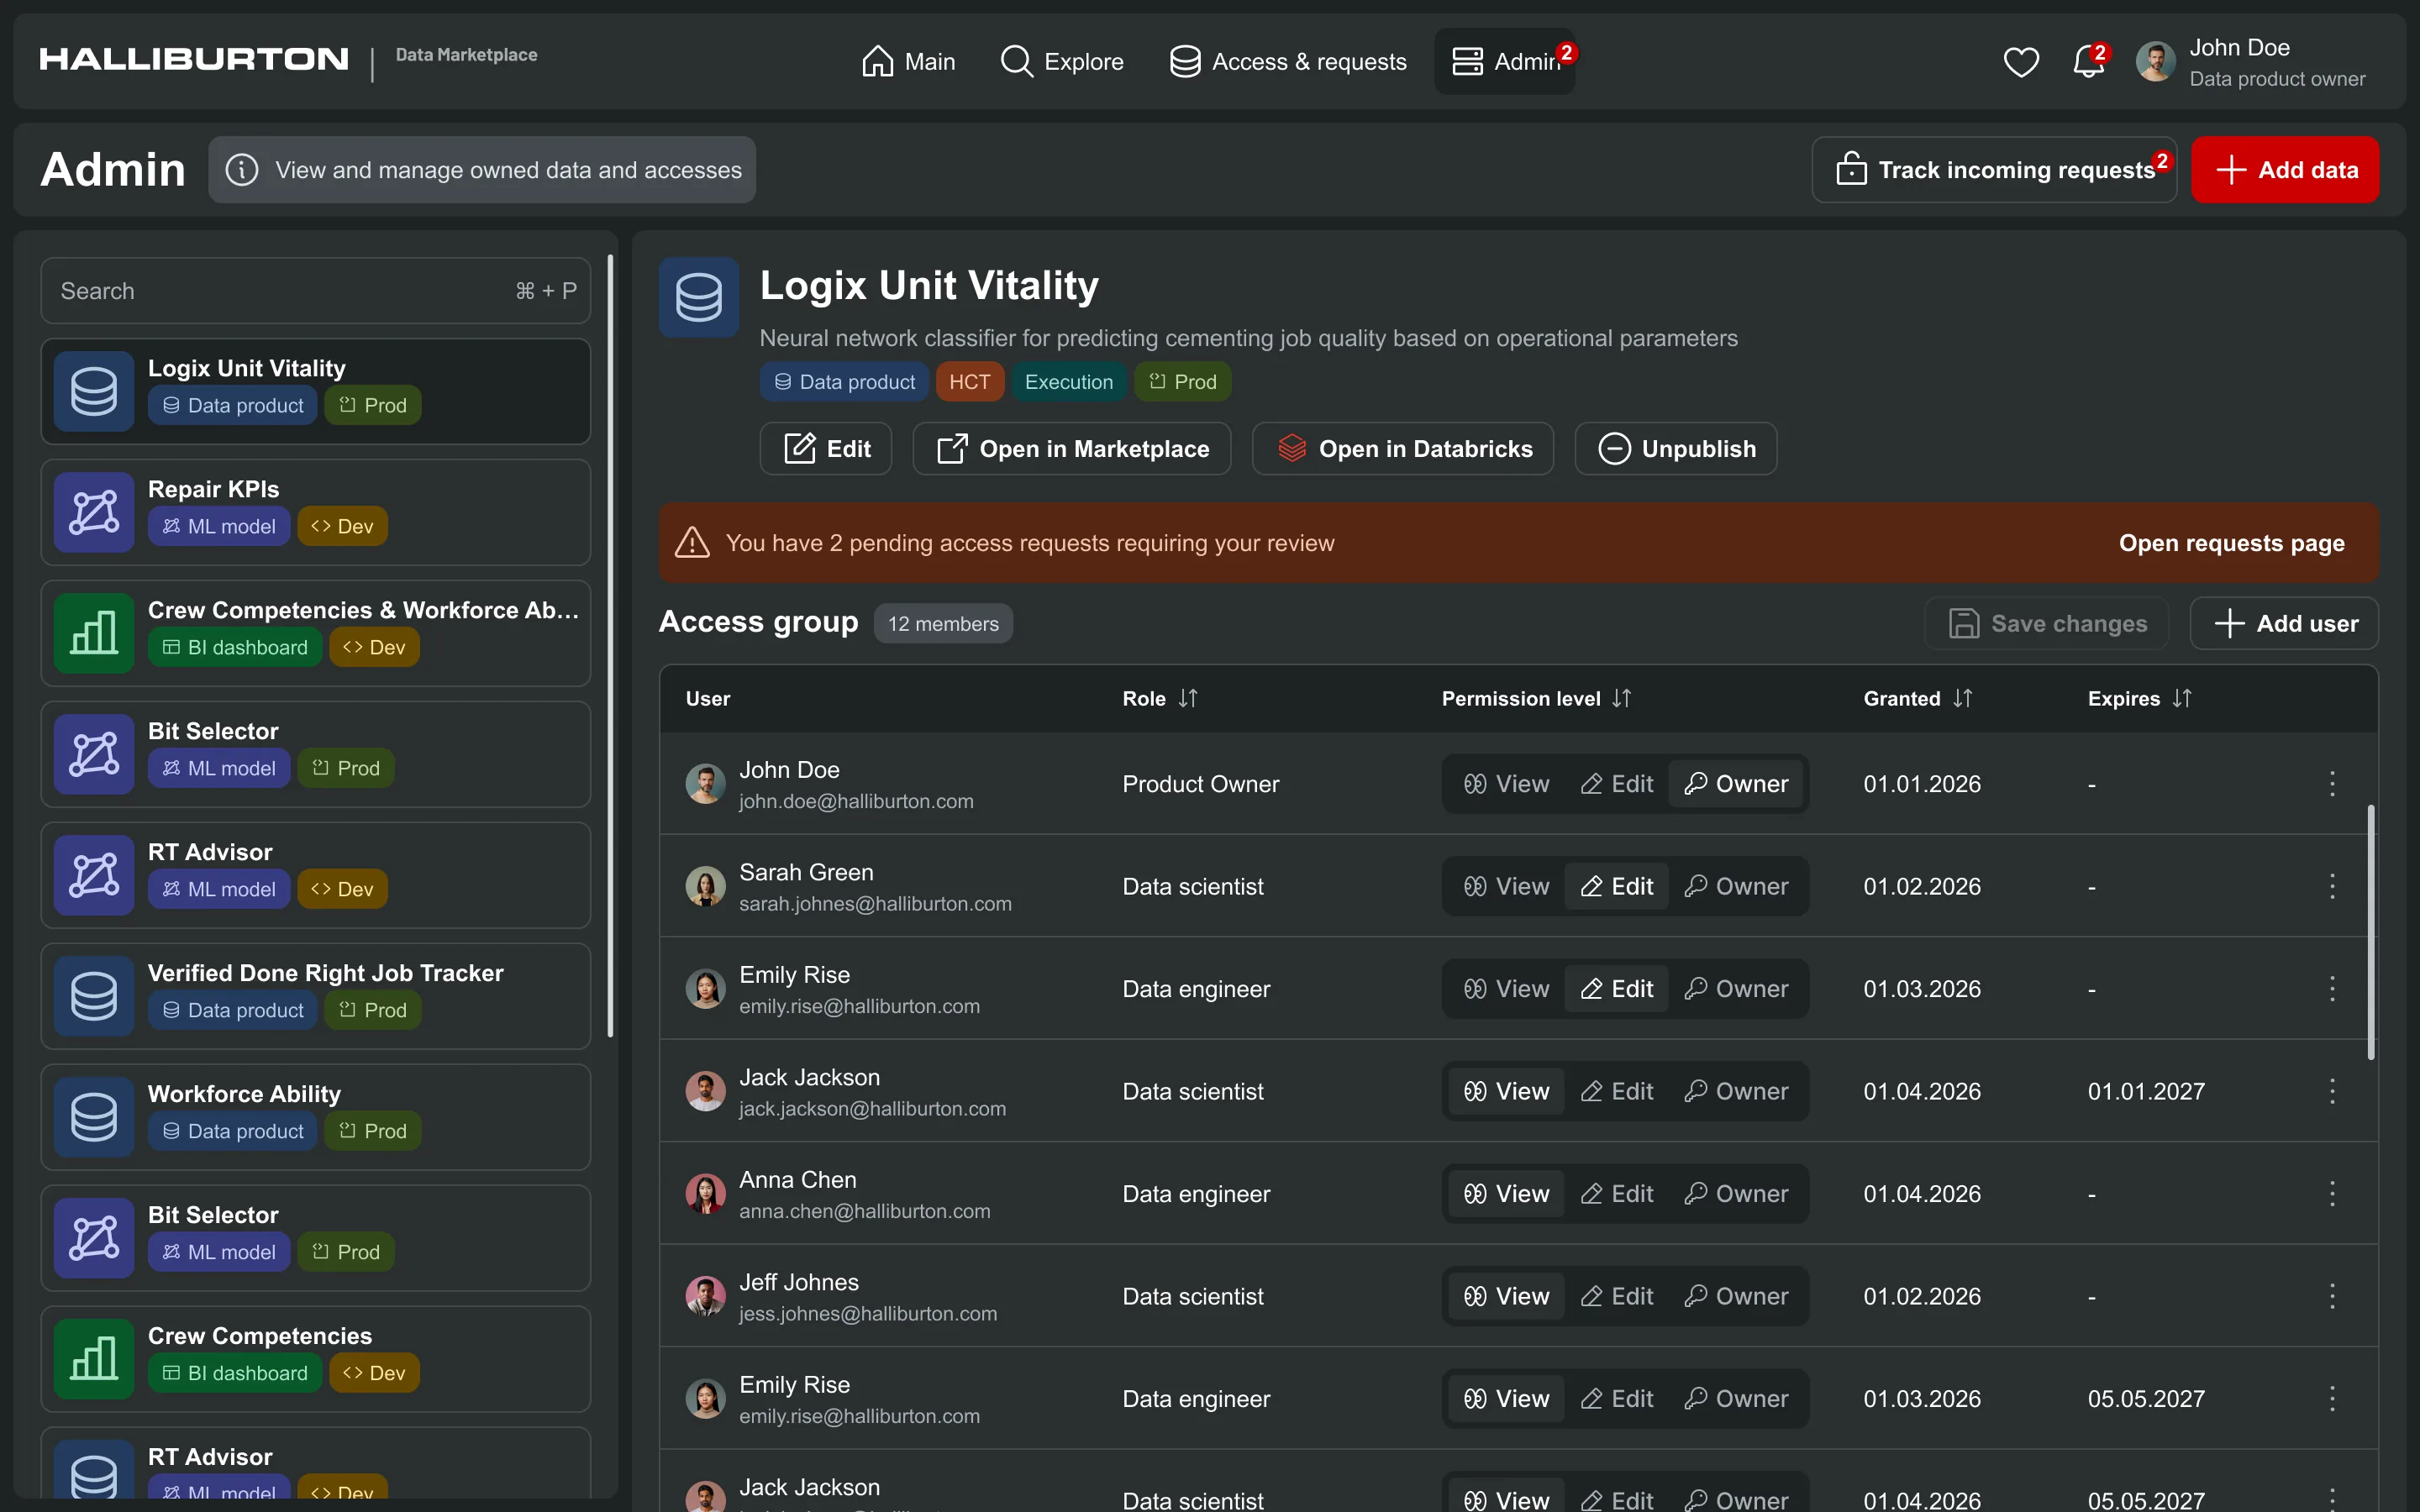
Task: Open the favorites heart icon
Action: coord(2020,62)
